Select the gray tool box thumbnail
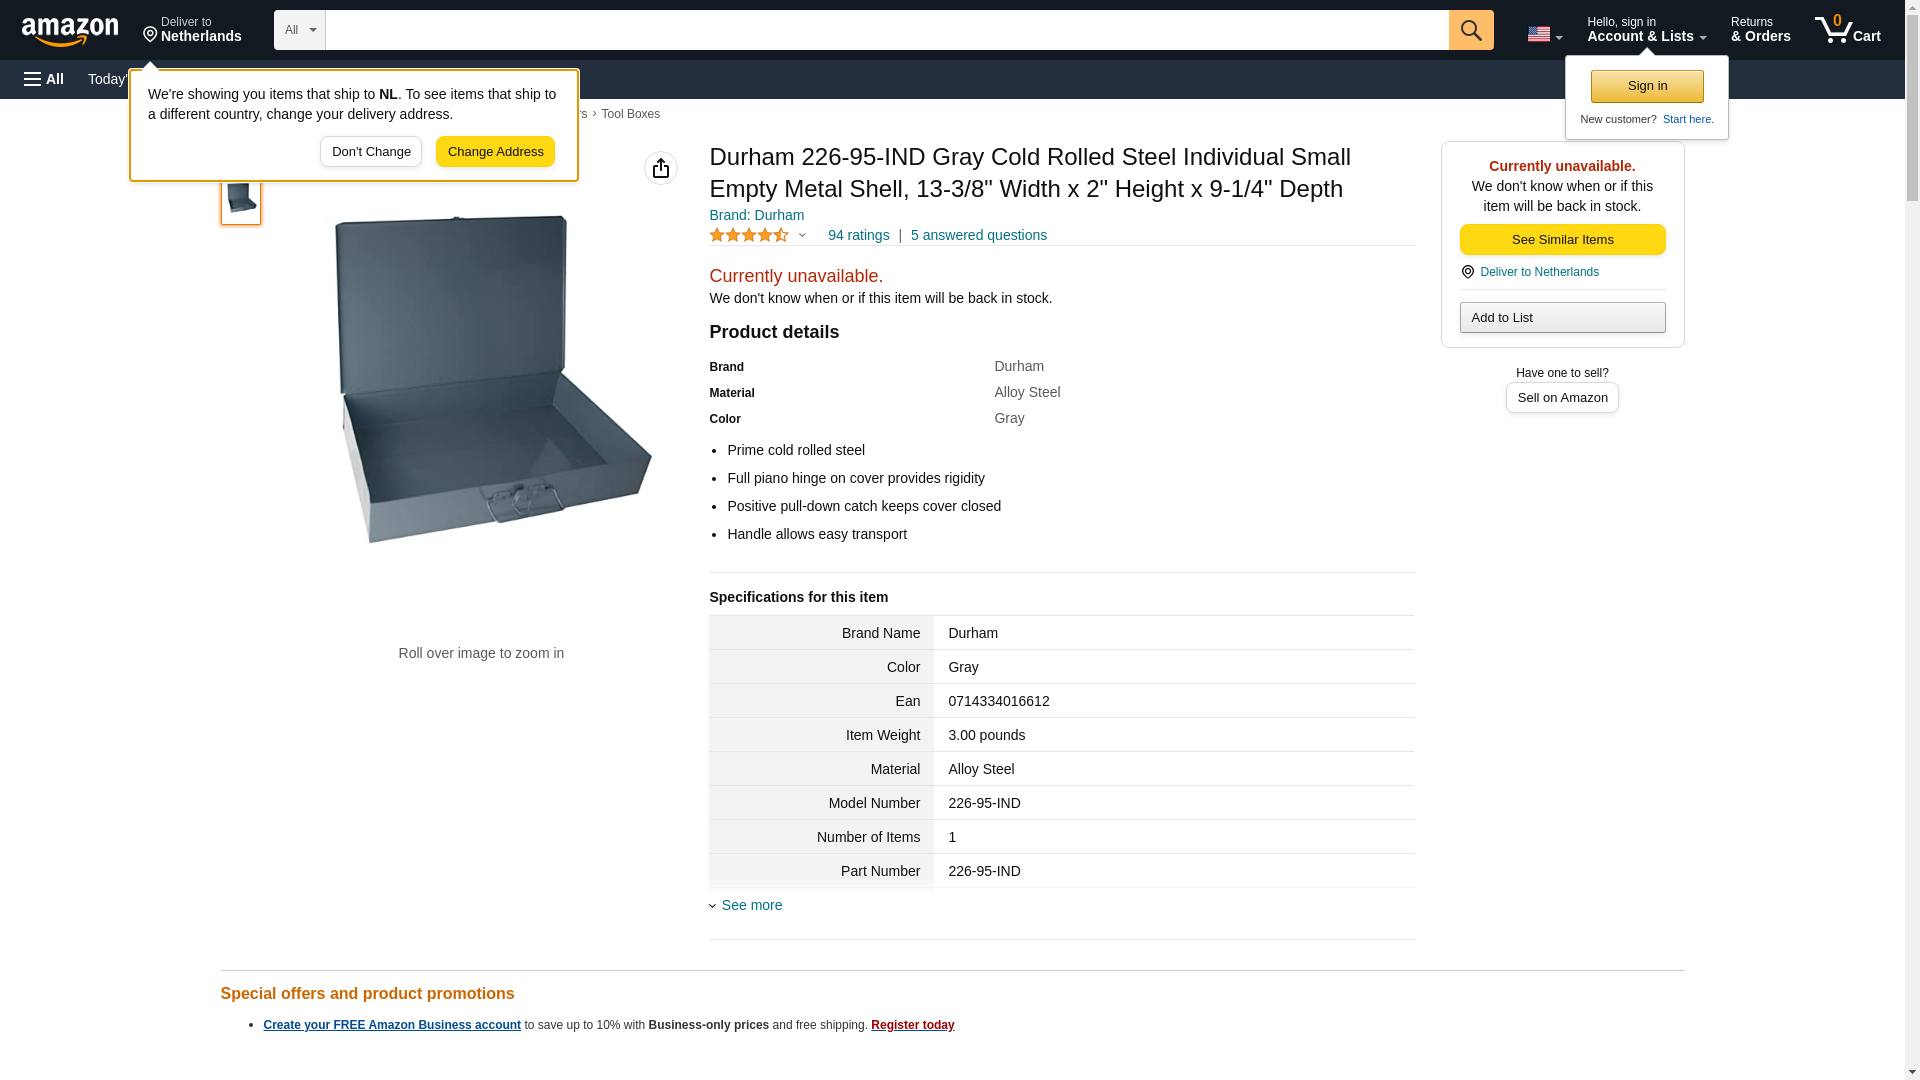 pyautogui.click(x=241, y=198)
